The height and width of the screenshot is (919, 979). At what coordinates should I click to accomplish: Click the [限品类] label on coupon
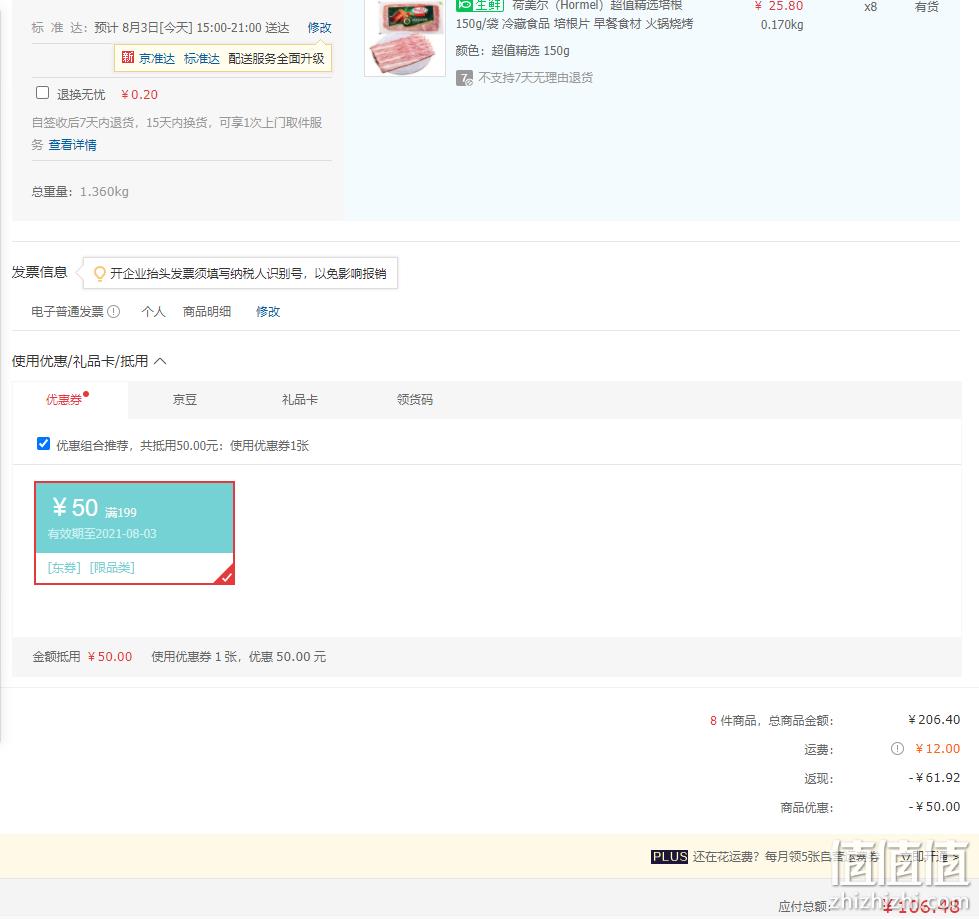click(x=112, y=568)
